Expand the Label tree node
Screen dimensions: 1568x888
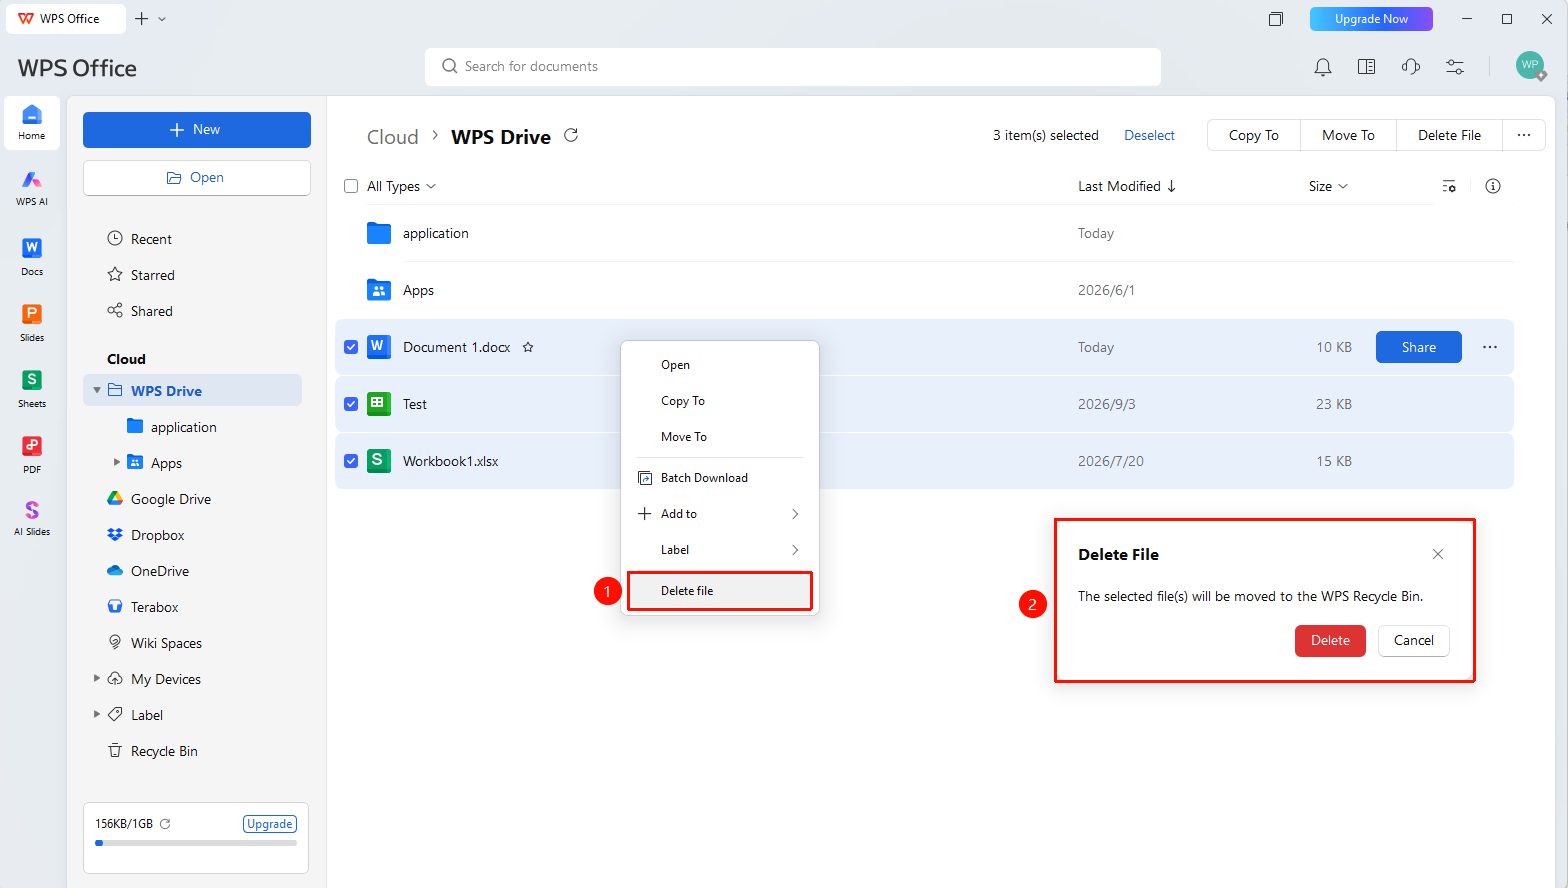coord(97,714)
